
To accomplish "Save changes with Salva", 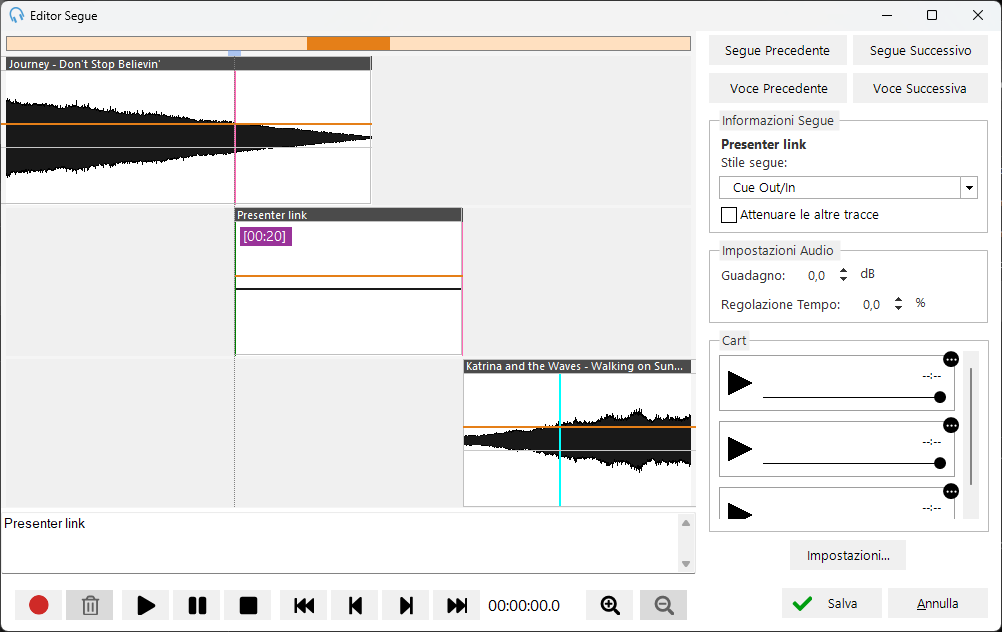I will 831,604.
